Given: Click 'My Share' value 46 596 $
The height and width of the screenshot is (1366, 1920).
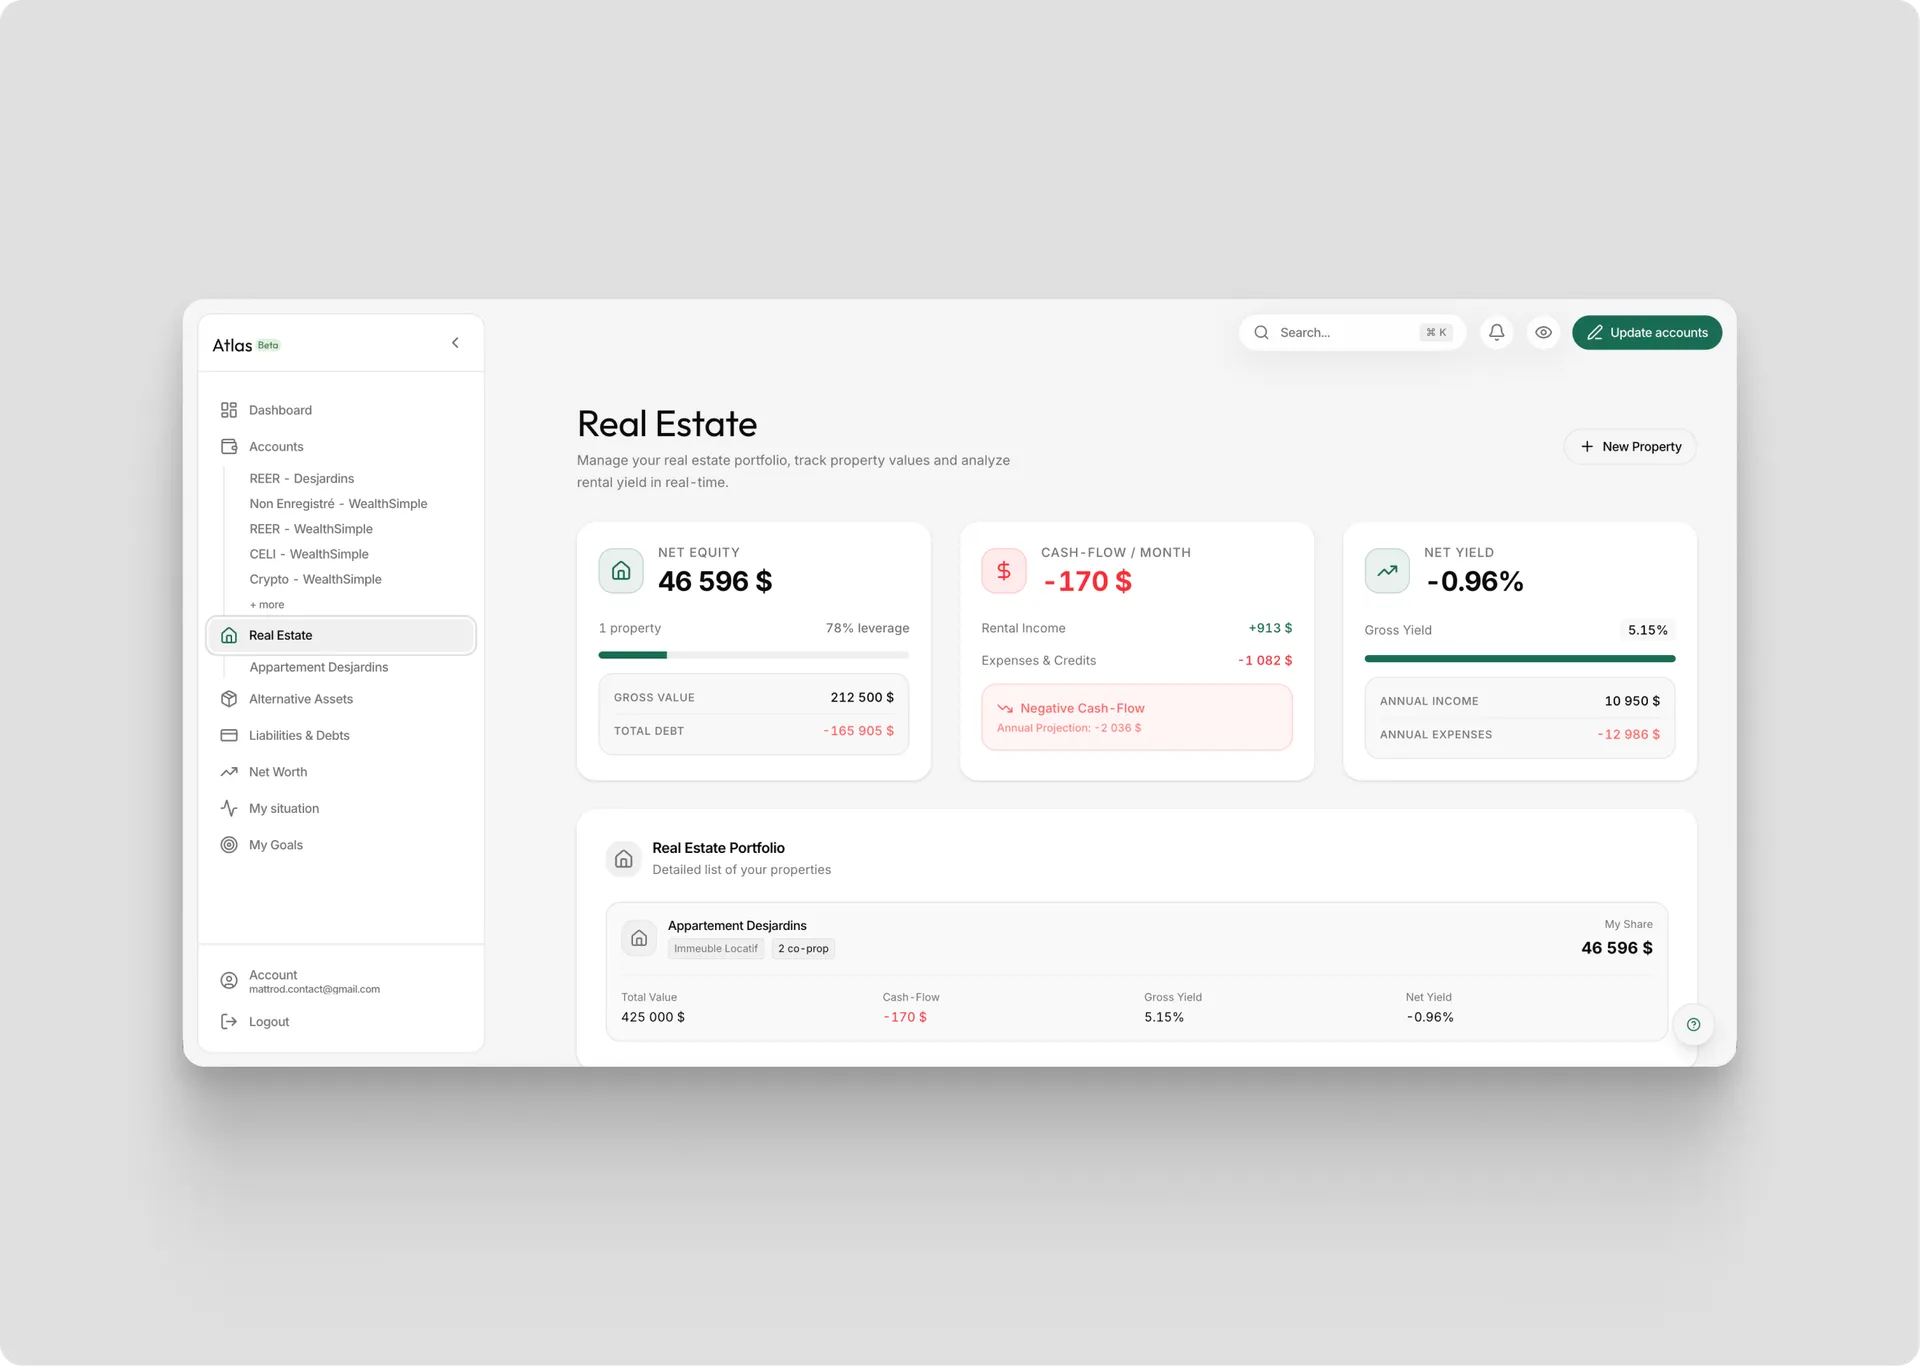Looking at the screenshot, I should click(1616, 948).
